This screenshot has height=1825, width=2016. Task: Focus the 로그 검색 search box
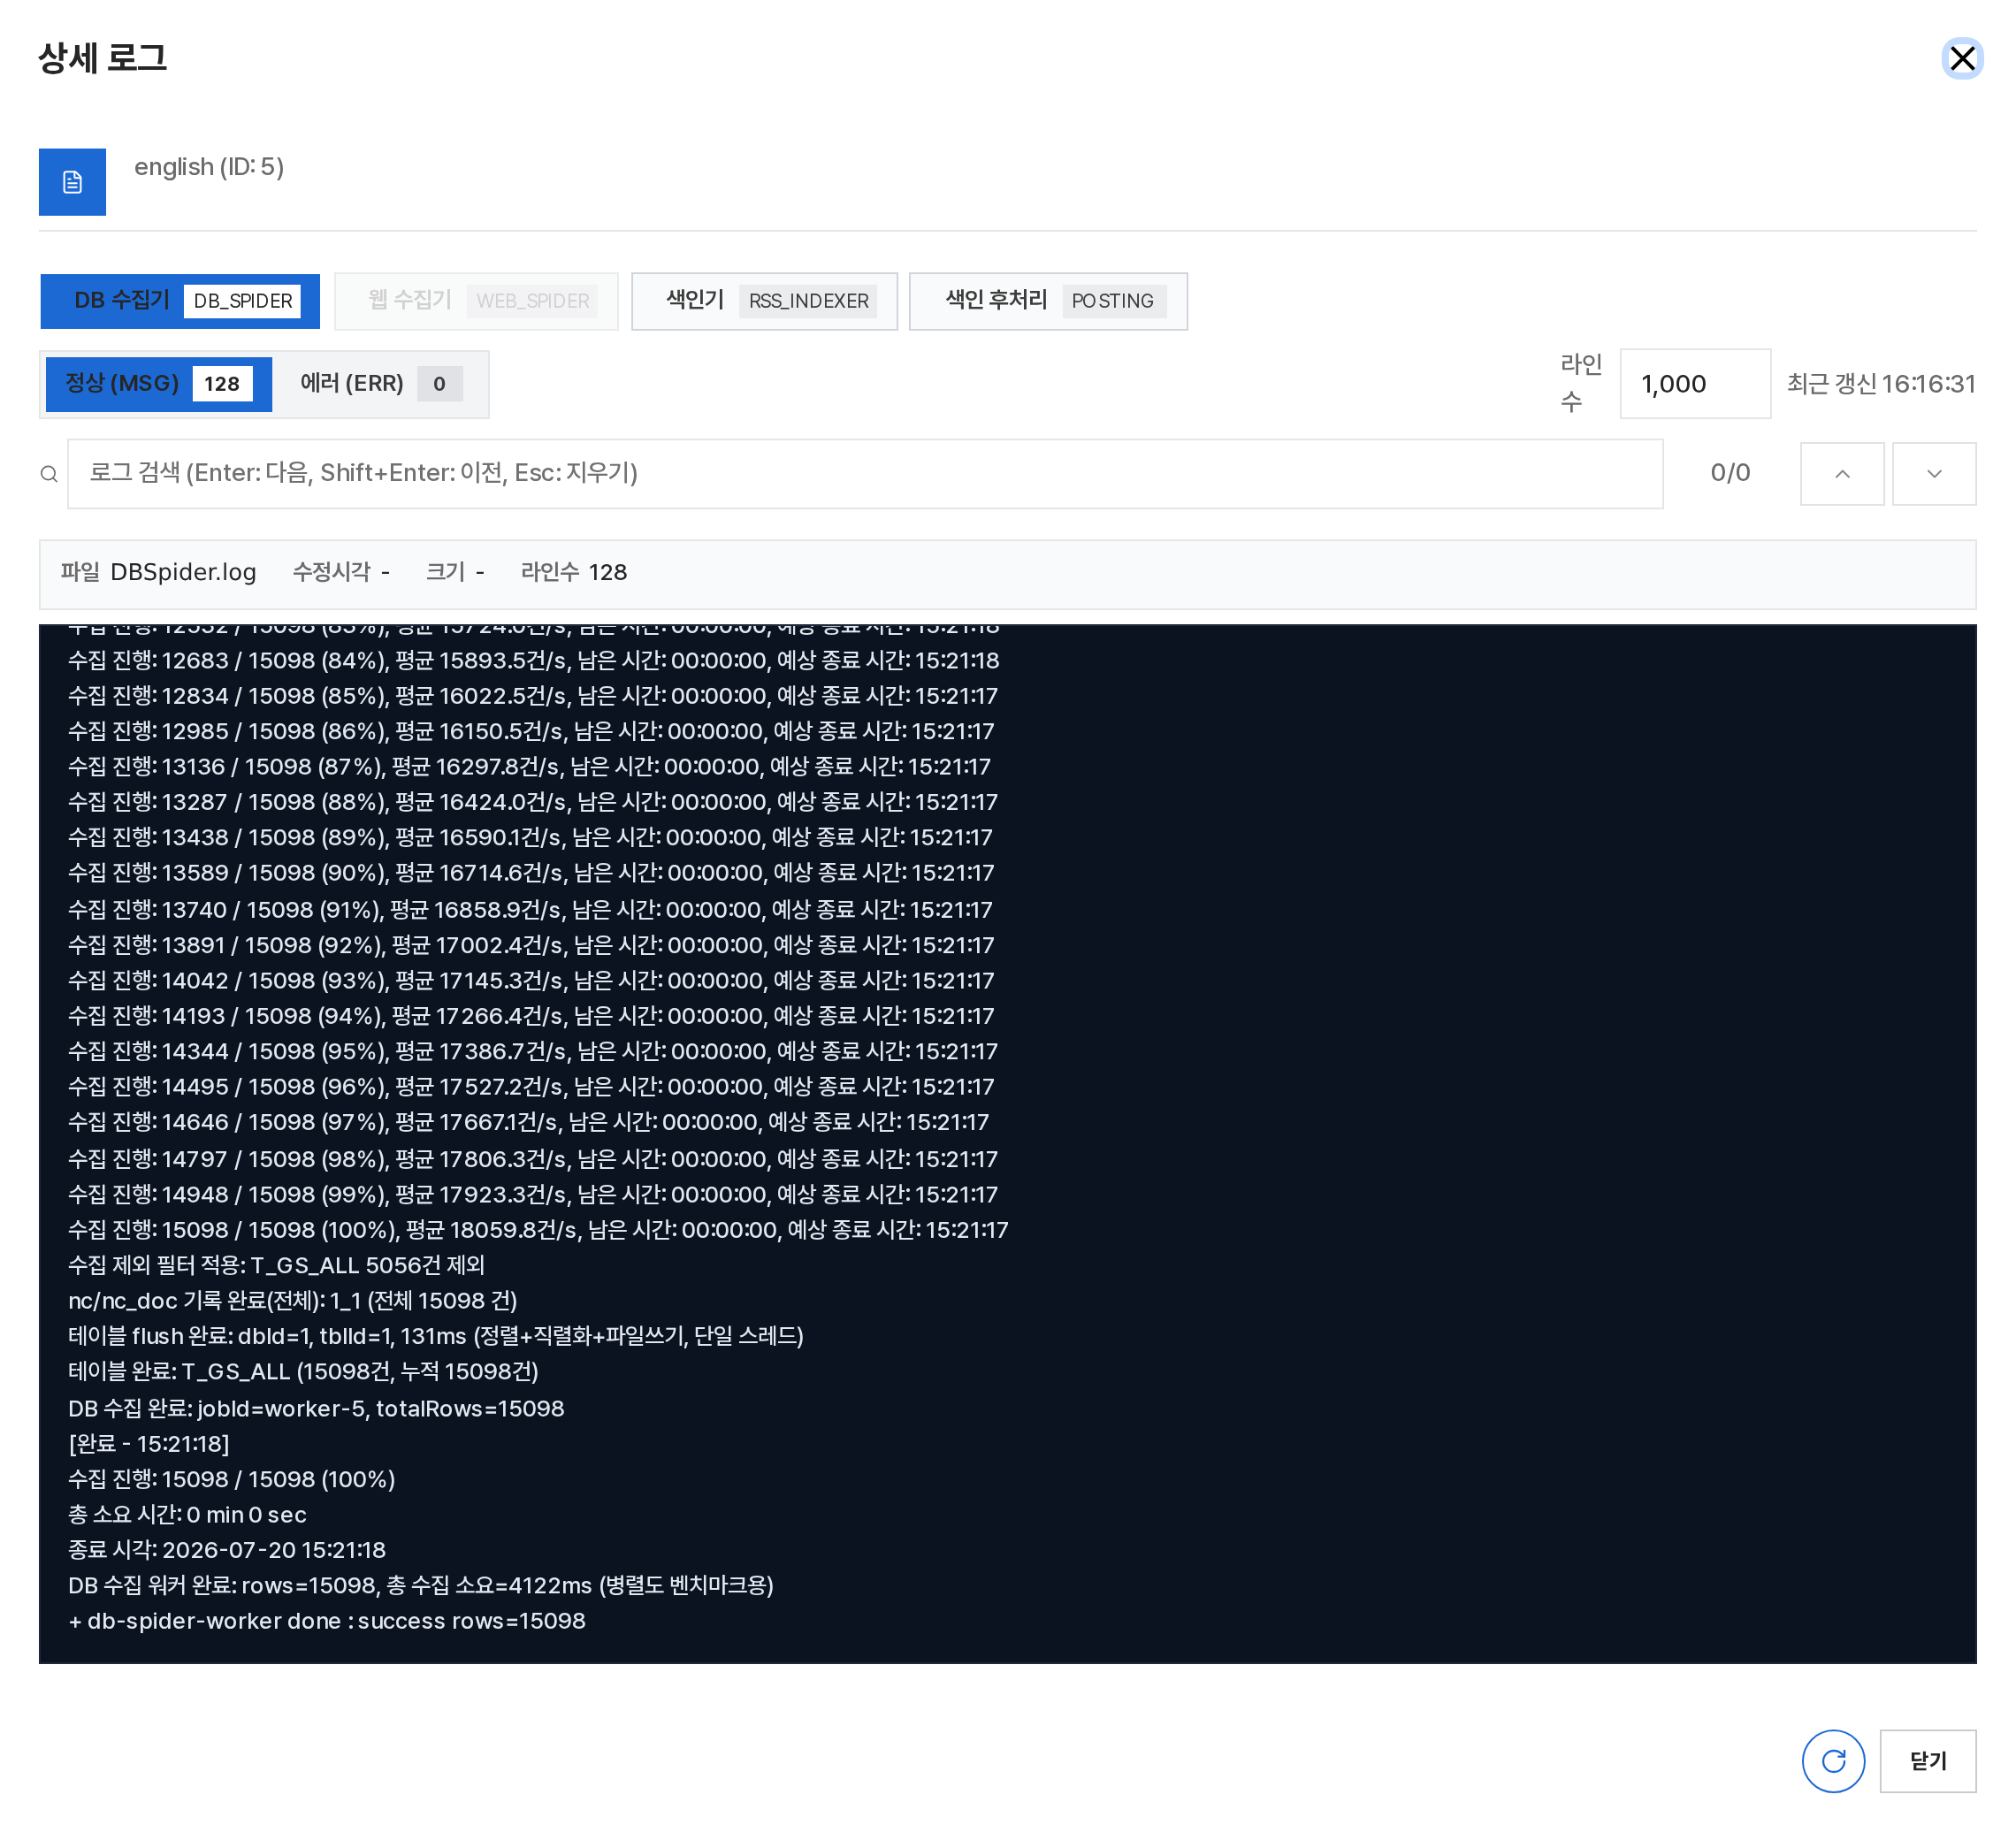(x=865, y=474)
